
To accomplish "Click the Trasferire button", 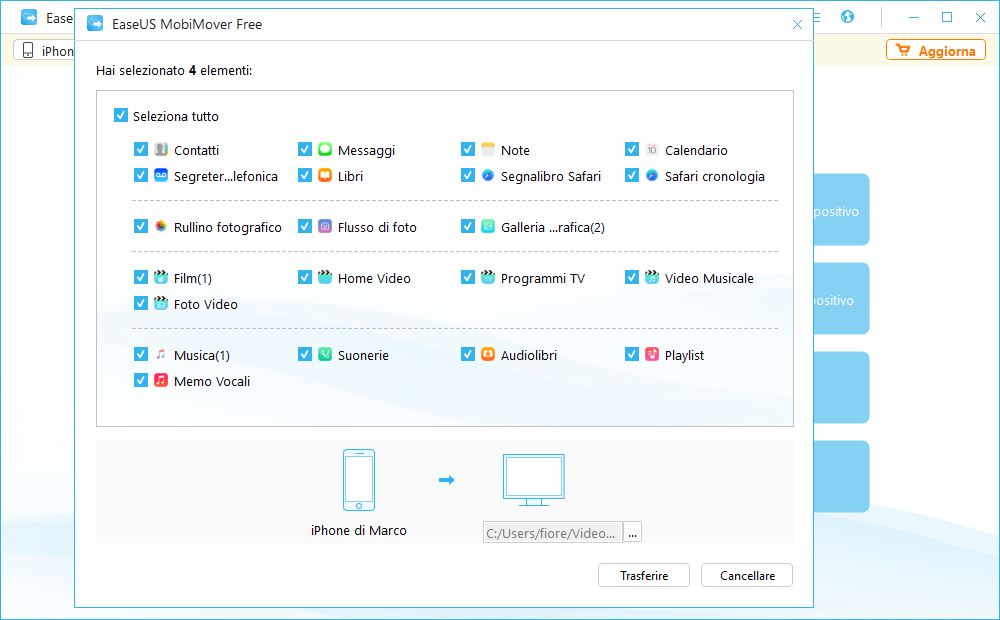I will click(643, 575).
